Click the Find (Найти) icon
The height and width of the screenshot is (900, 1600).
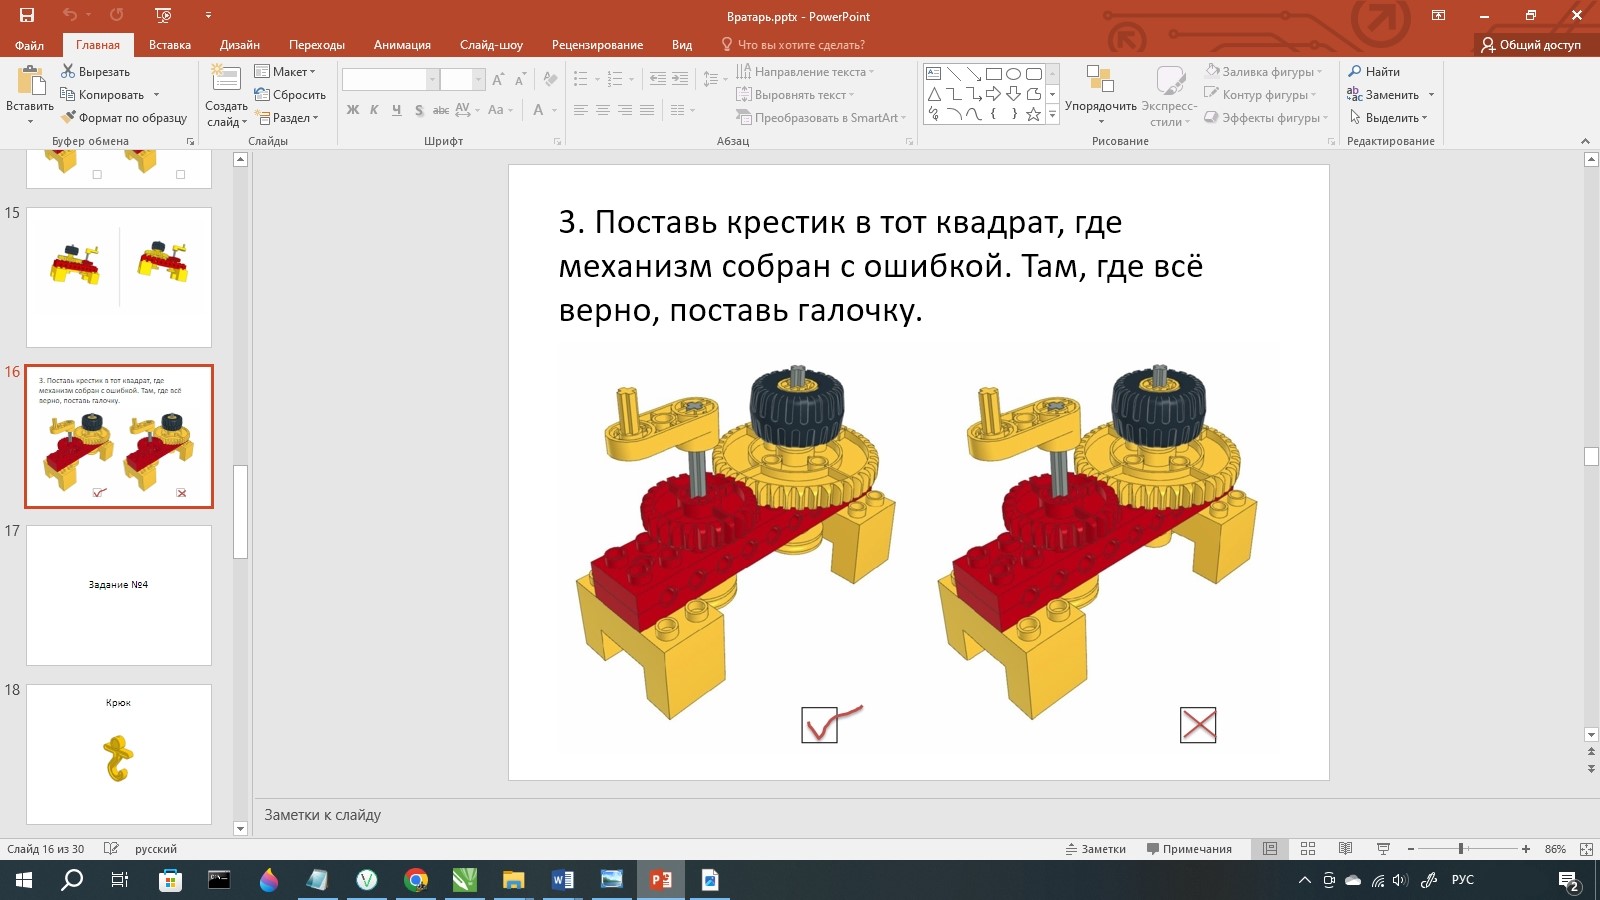[x=1374, y=72]
